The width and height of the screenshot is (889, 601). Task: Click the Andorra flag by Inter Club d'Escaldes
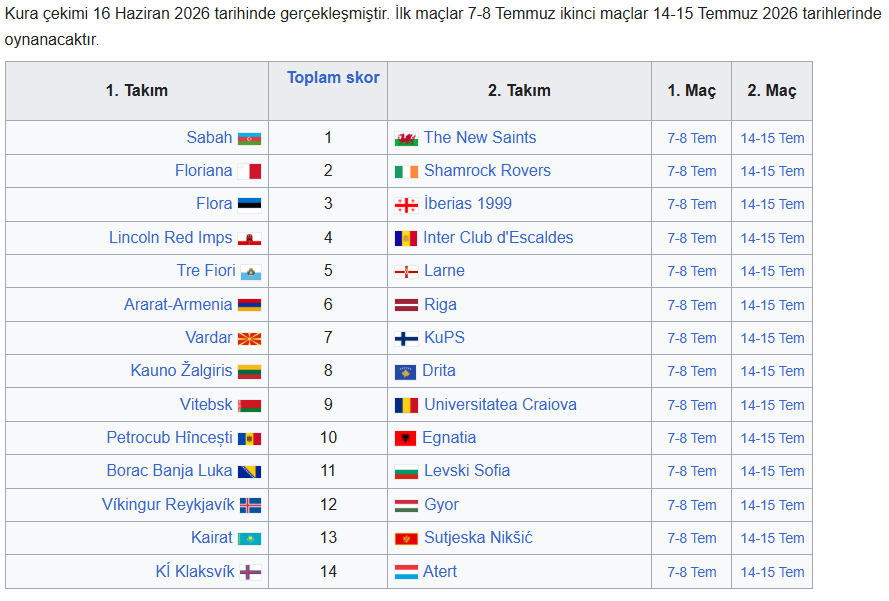point(406,238)
